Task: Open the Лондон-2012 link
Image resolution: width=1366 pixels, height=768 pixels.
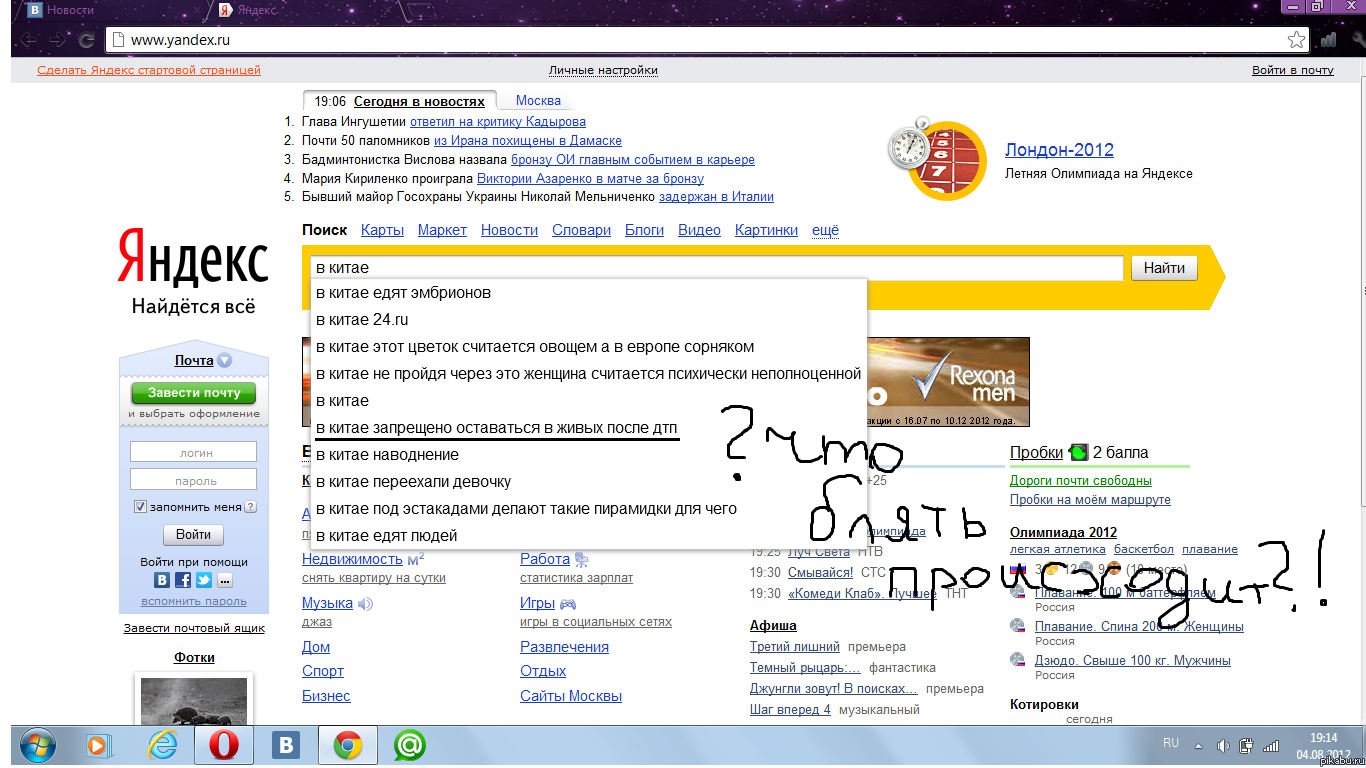Action: pyautogui.click(x=1059, y=150)
